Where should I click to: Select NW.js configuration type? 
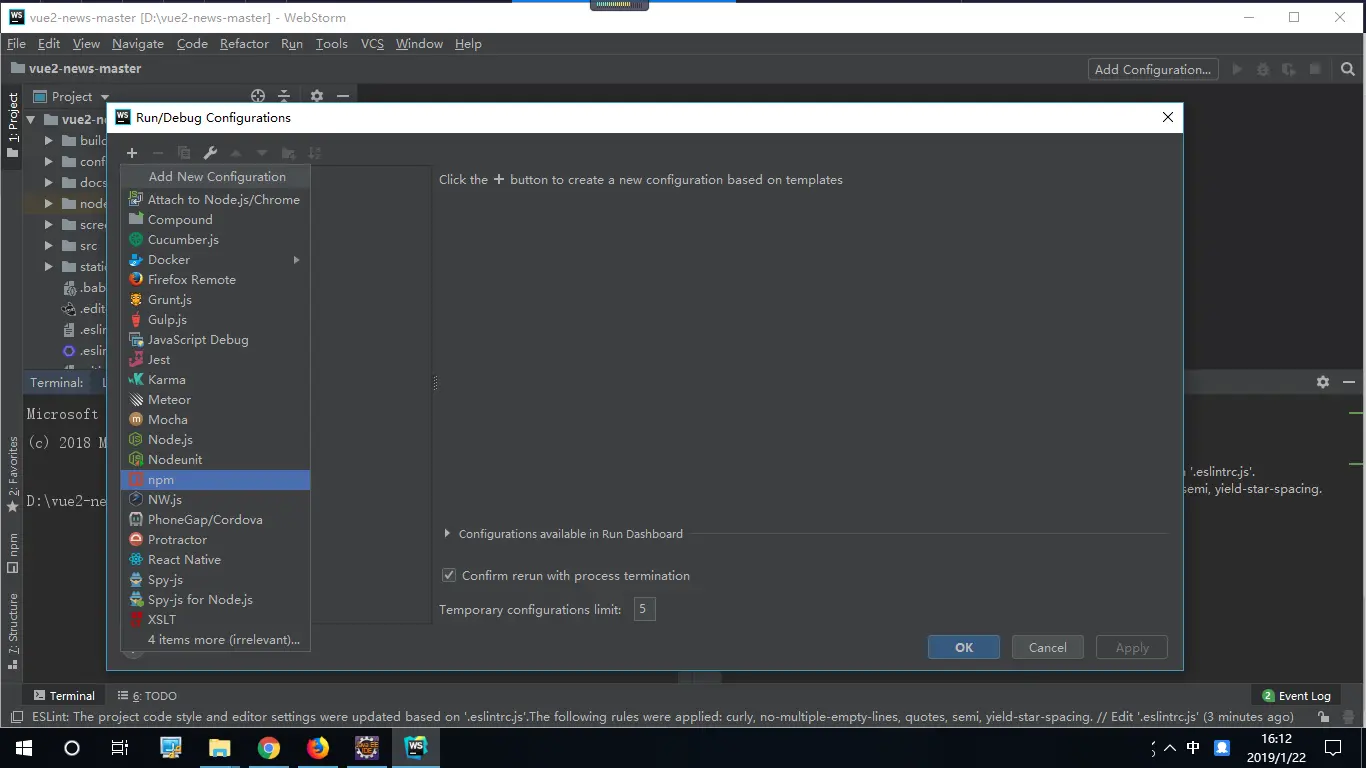215,499
